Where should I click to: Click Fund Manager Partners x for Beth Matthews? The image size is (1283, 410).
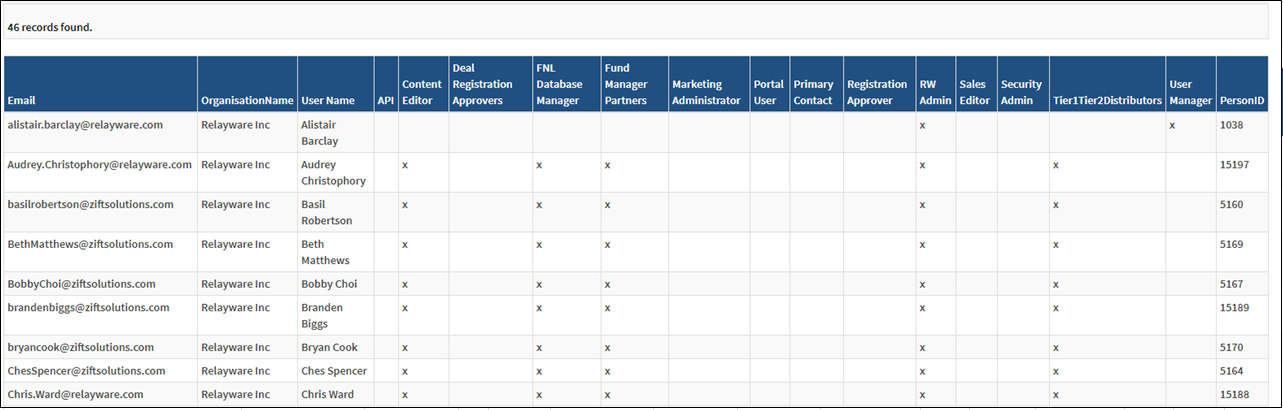pos(608,245)
